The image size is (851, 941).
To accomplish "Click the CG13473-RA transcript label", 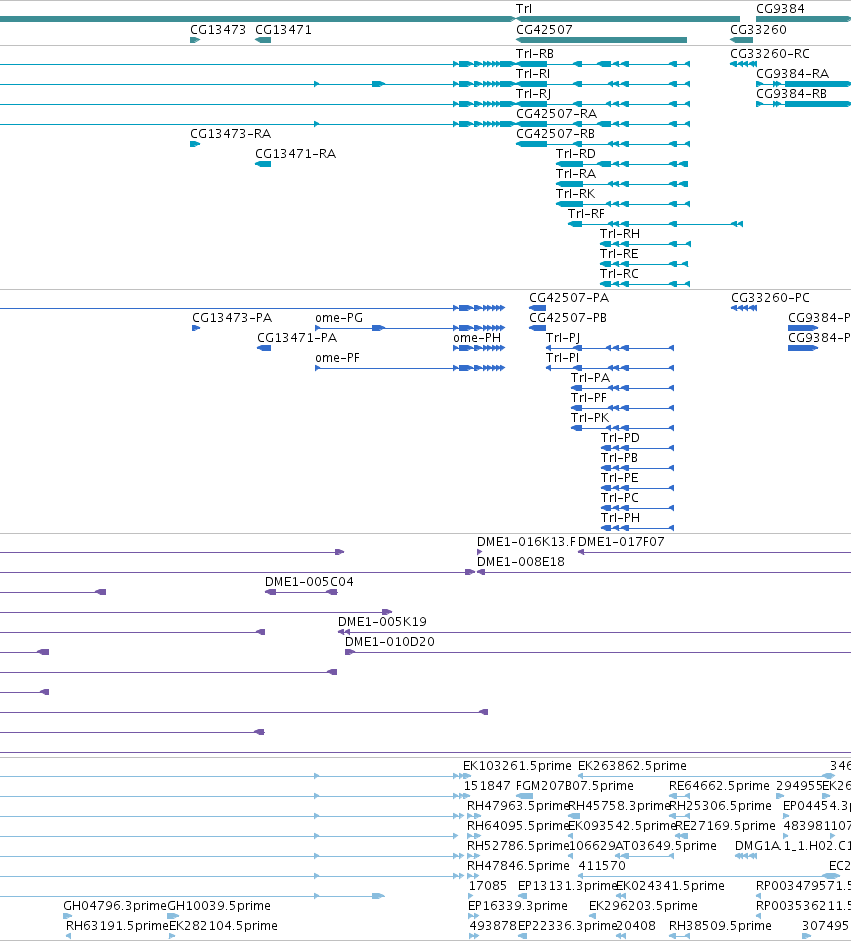I will (230, 133).
